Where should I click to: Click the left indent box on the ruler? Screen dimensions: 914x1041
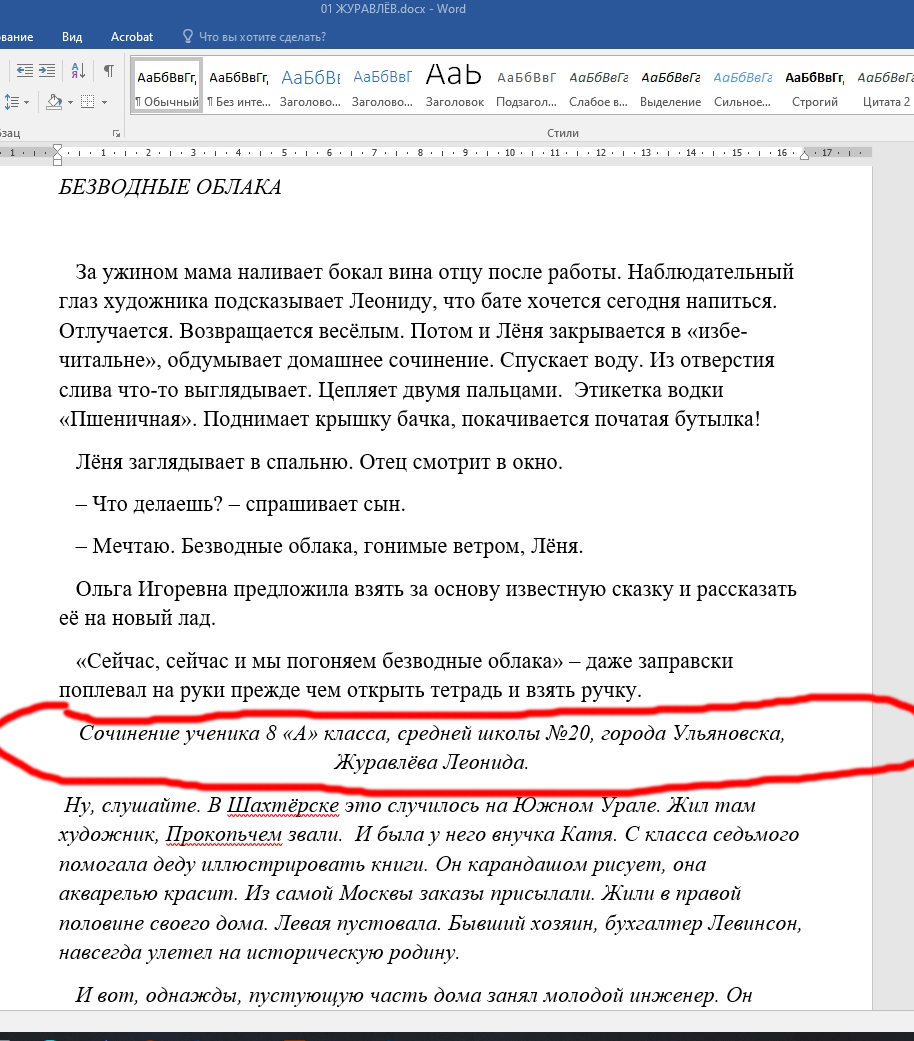pyautogui.click(x=58, y=161)
